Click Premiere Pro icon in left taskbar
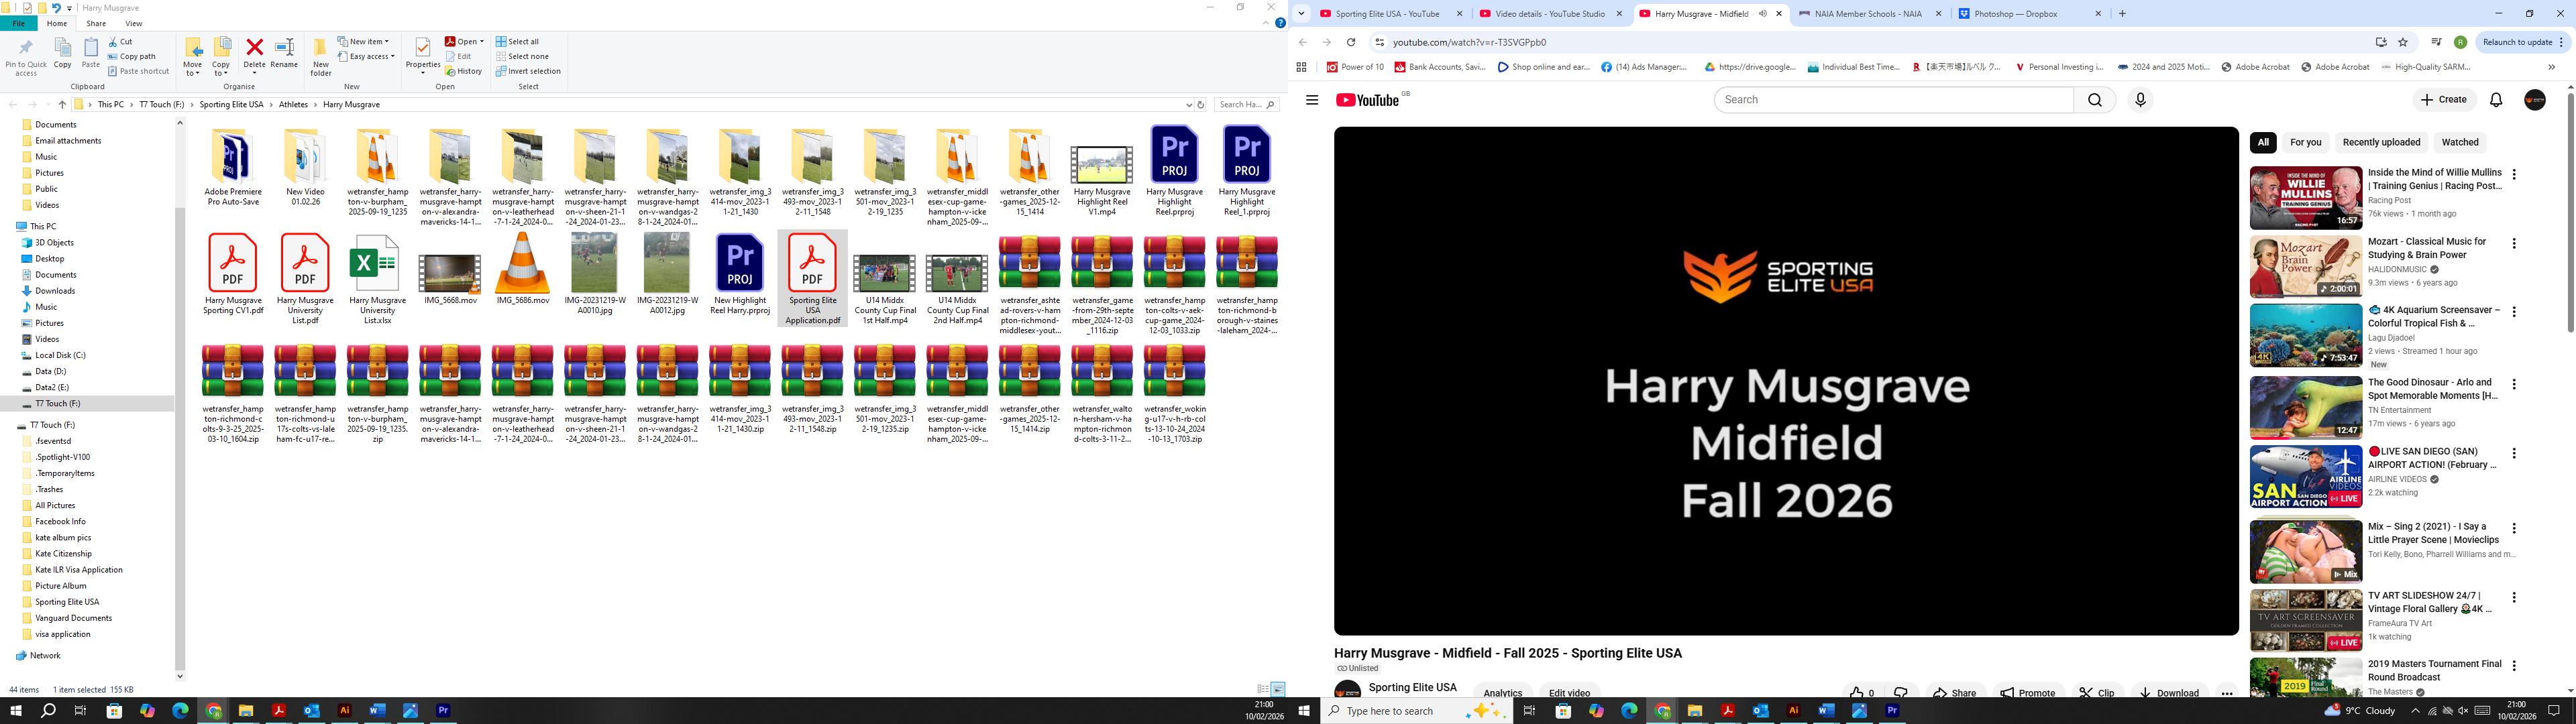2576x724 pixels. 443,711
